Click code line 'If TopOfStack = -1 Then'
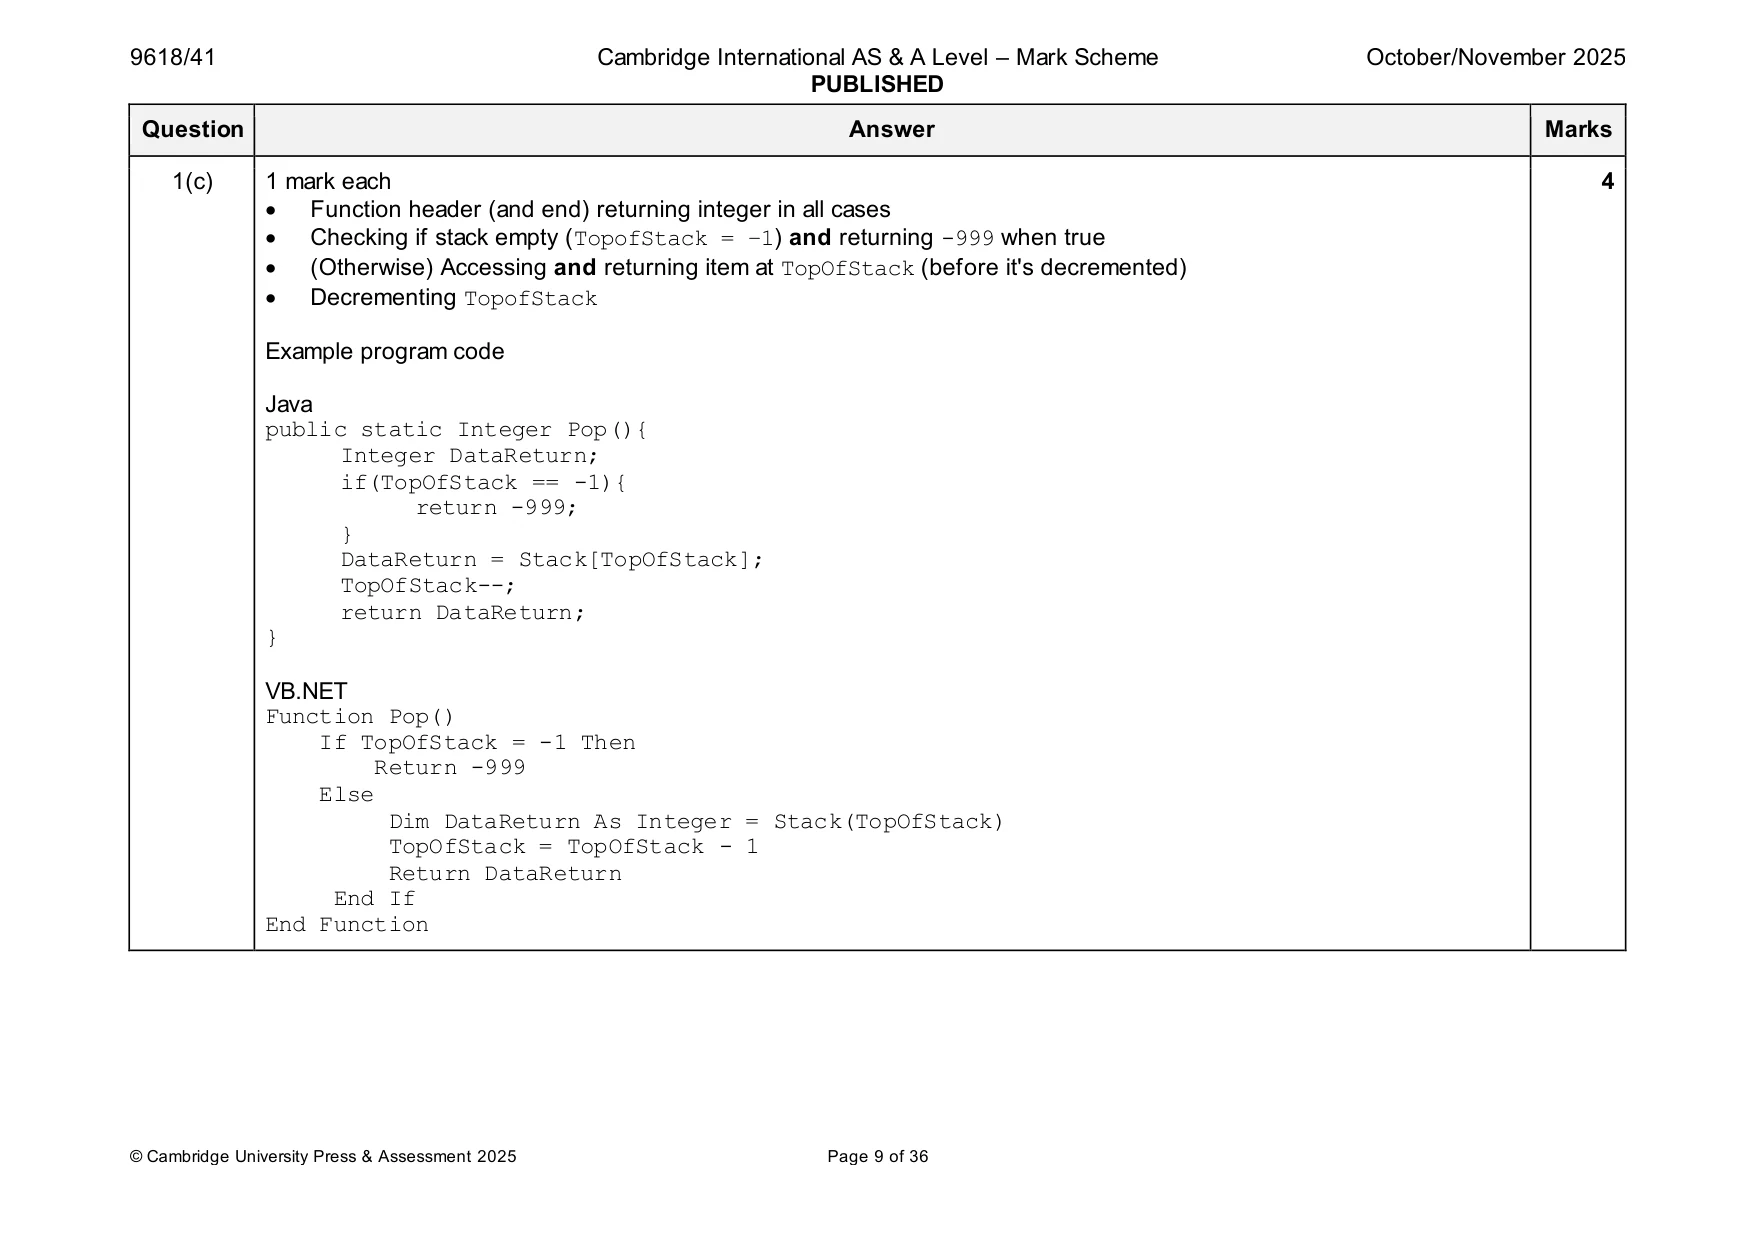The width and height of the screenshot is (1754, 1240). (x=477, y=743)
